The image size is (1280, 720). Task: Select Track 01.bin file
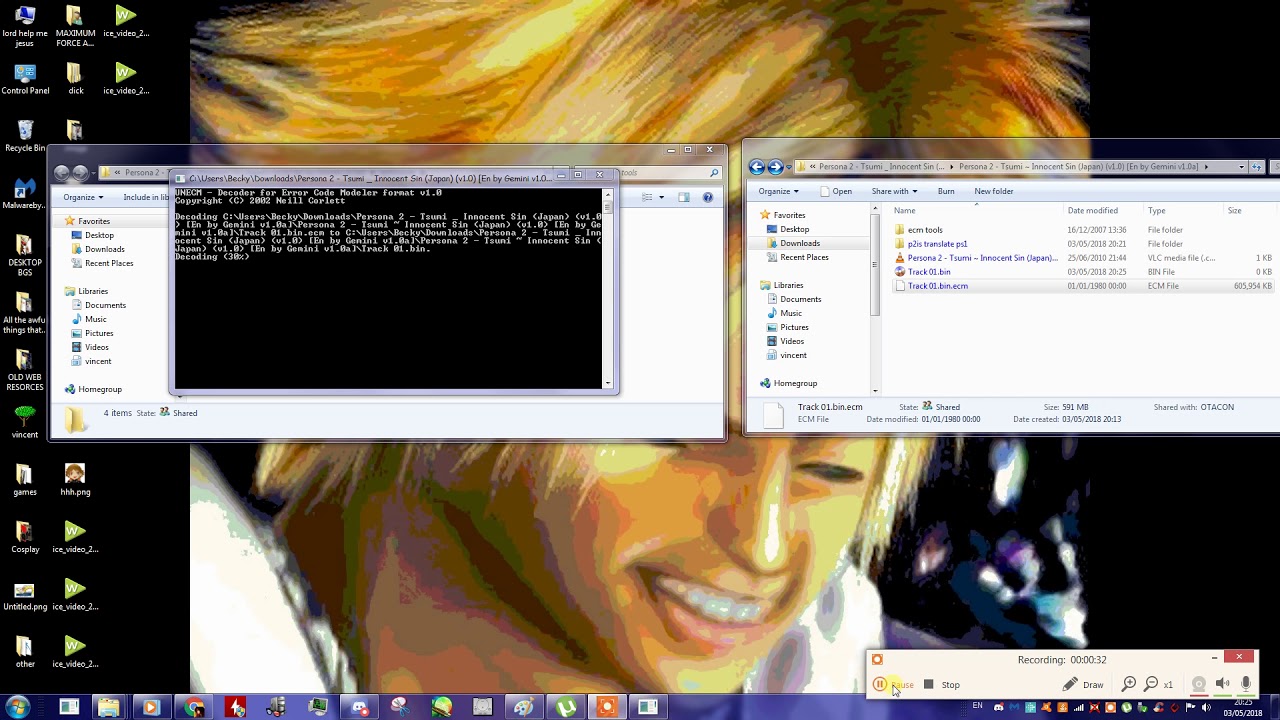click(x=929, y=272)
